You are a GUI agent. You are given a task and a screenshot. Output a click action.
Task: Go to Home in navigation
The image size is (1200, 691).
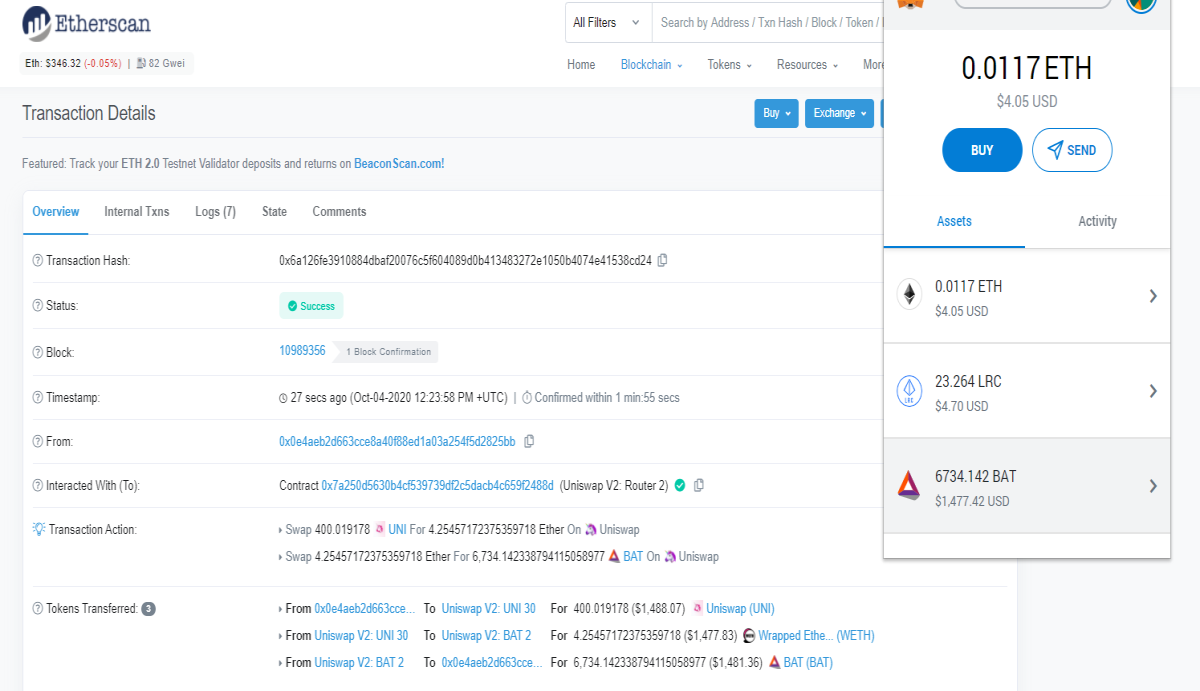click(x=581, y=65)
